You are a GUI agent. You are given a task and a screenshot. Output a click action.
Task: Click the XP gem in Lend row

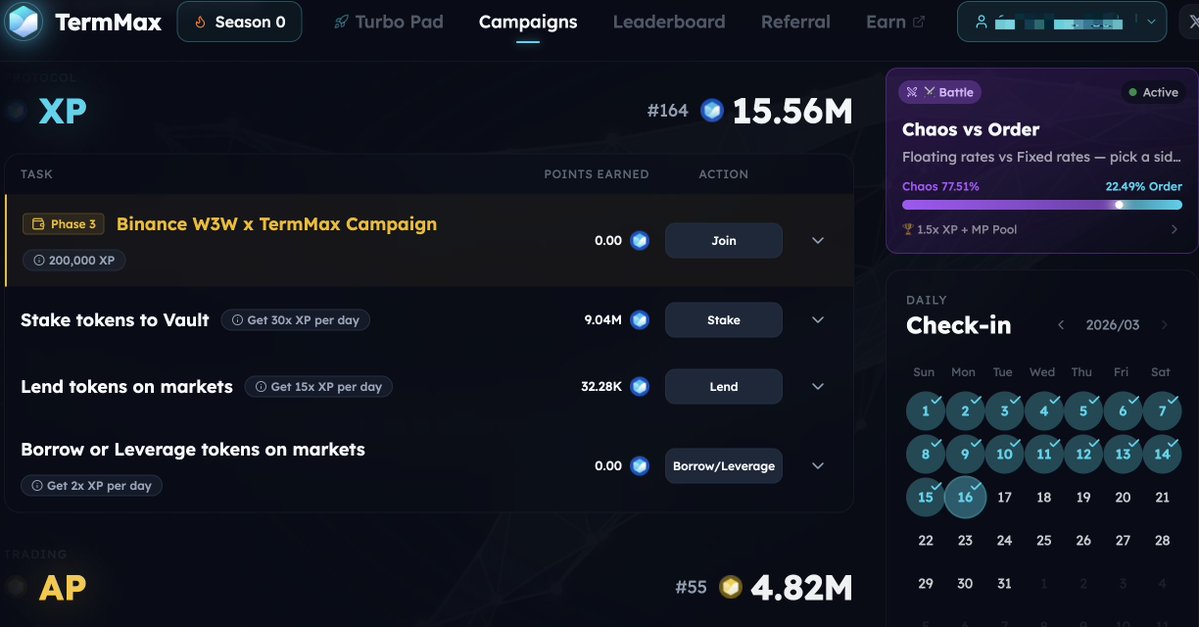(x=640, y=386)
